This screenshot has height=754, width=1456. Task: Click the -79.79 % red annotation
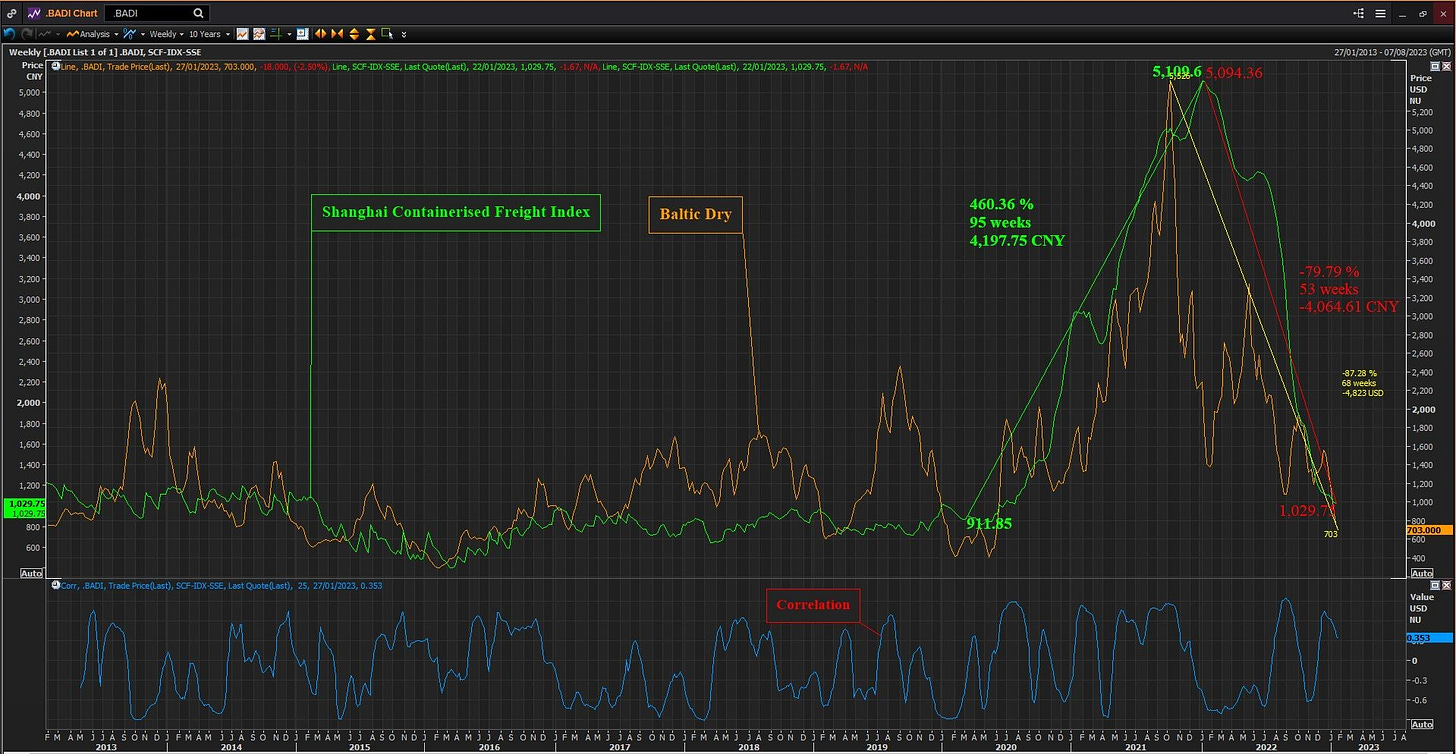coord(1329,272)
